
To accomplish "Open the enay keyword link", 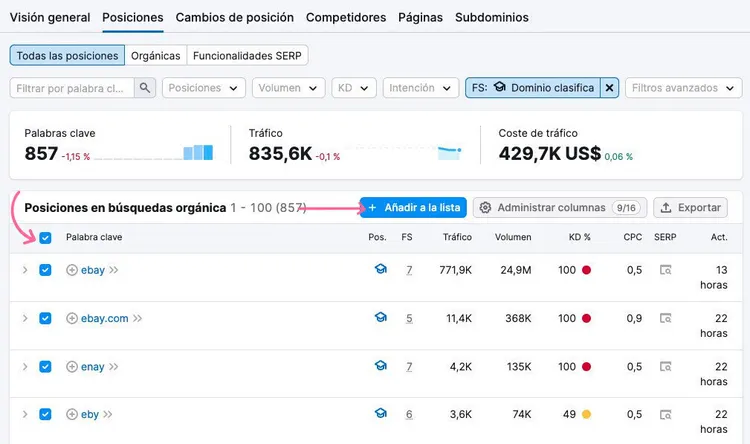I will [92, 367].
